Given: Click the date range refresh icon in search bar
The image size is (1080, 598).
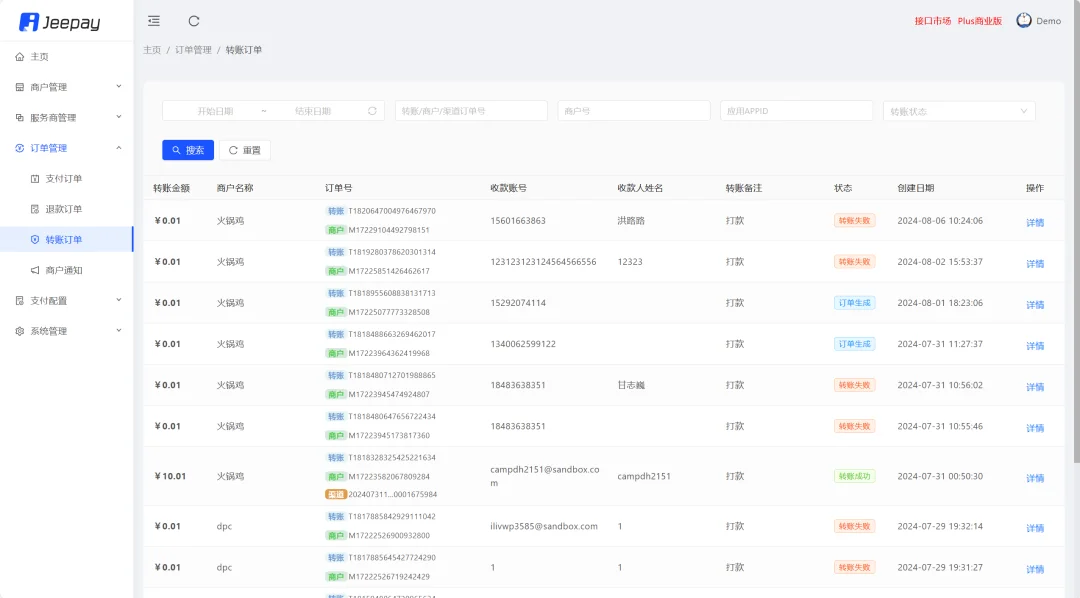Looking at the screenshot, I should [x=370, y=110].
